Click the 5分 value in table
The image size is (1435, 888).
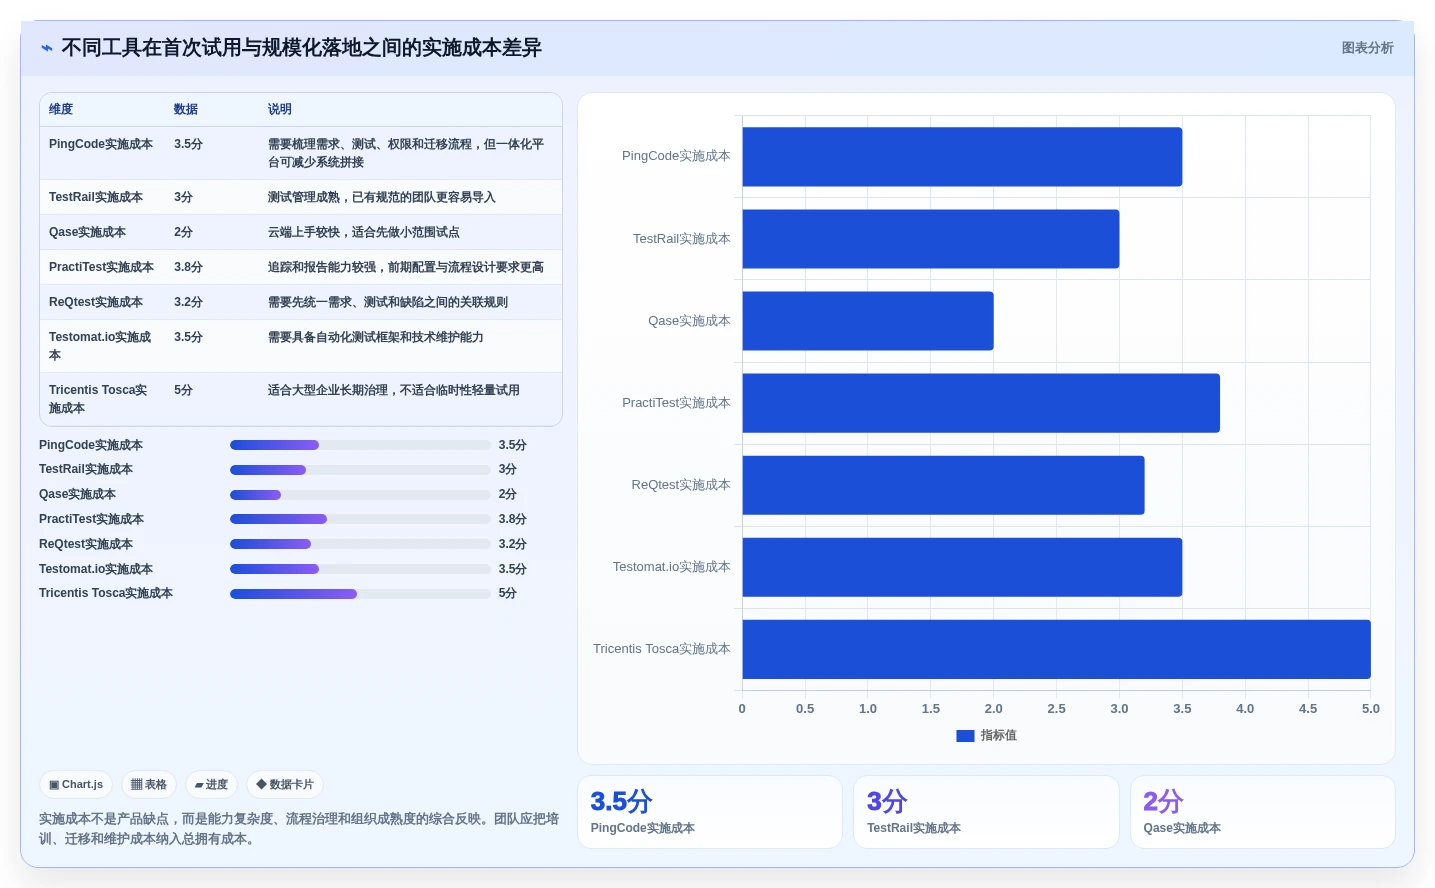pyautogui.click(x=183, y=390)
